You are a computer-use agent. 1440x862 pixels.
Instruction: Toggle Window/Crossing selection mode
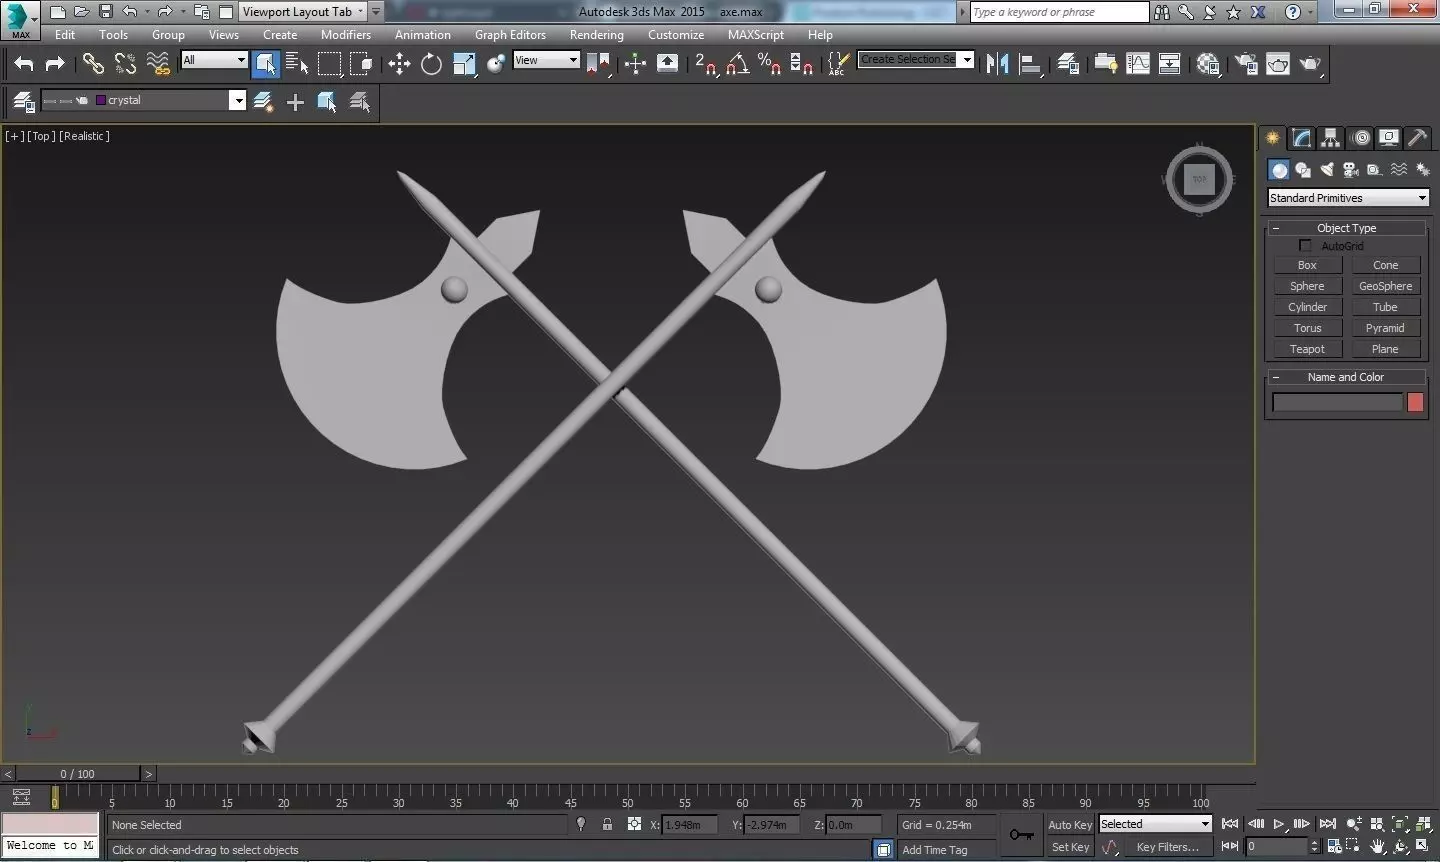(361, 64)
